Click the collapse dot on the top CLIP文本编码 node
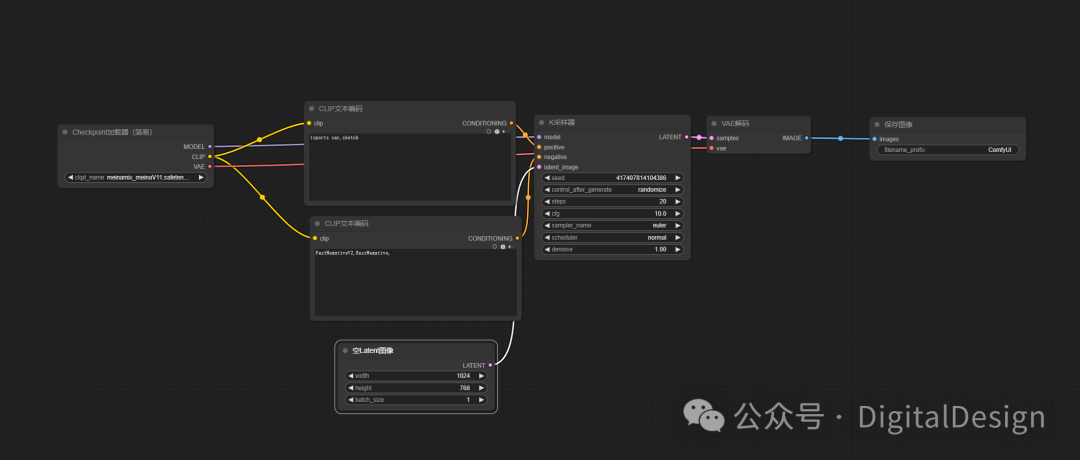The image size is (1080, 460). pyautogui.click(x=311, y=109)
